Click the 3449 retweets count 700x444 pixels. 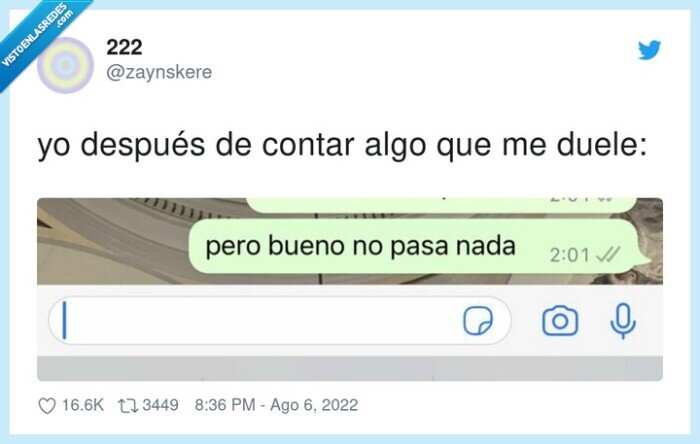point(160,405)
